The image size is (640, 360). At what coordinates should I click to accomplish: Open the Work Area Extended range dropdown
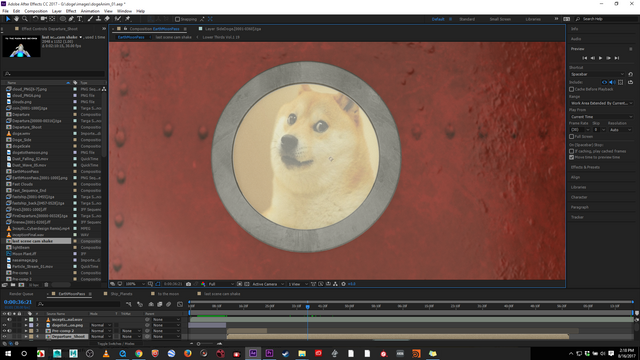[x=601, y=103]
